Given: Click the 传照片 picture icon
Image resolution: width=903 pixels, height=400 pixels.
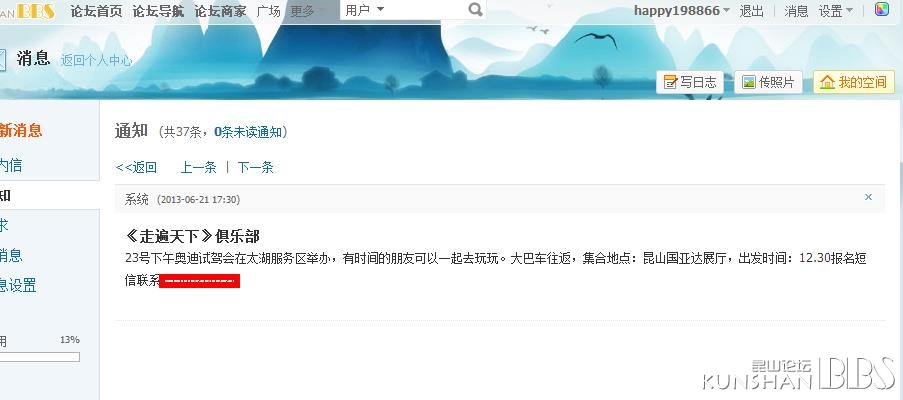Looking at the screenshot, I should coord(749,82).
